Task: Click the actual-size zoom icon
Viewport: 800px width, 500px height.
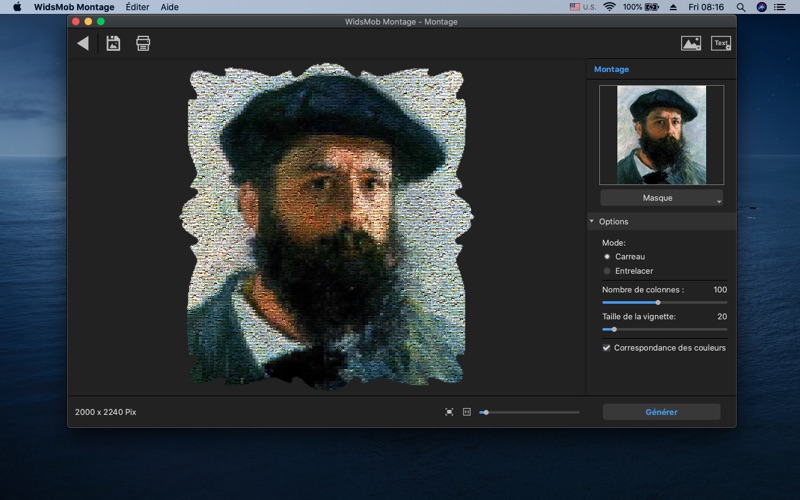Action: 467,412
